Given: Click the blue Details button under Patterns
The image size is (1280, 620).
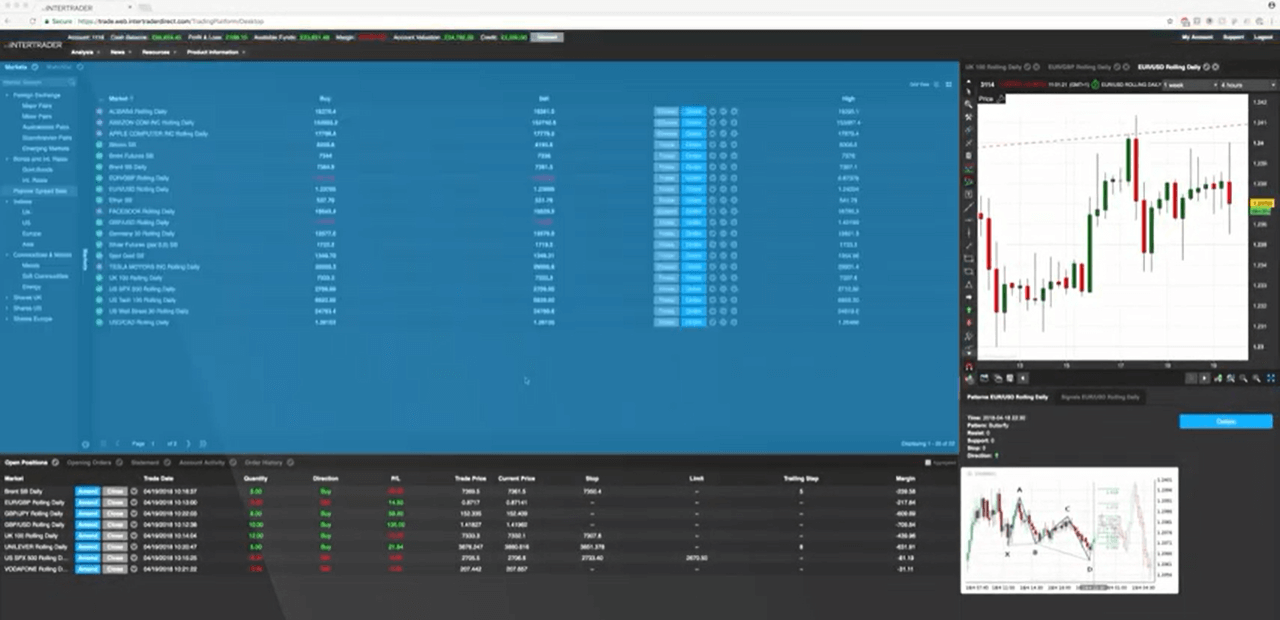Looking at the screenshot, I should [x=1226, y=421].
